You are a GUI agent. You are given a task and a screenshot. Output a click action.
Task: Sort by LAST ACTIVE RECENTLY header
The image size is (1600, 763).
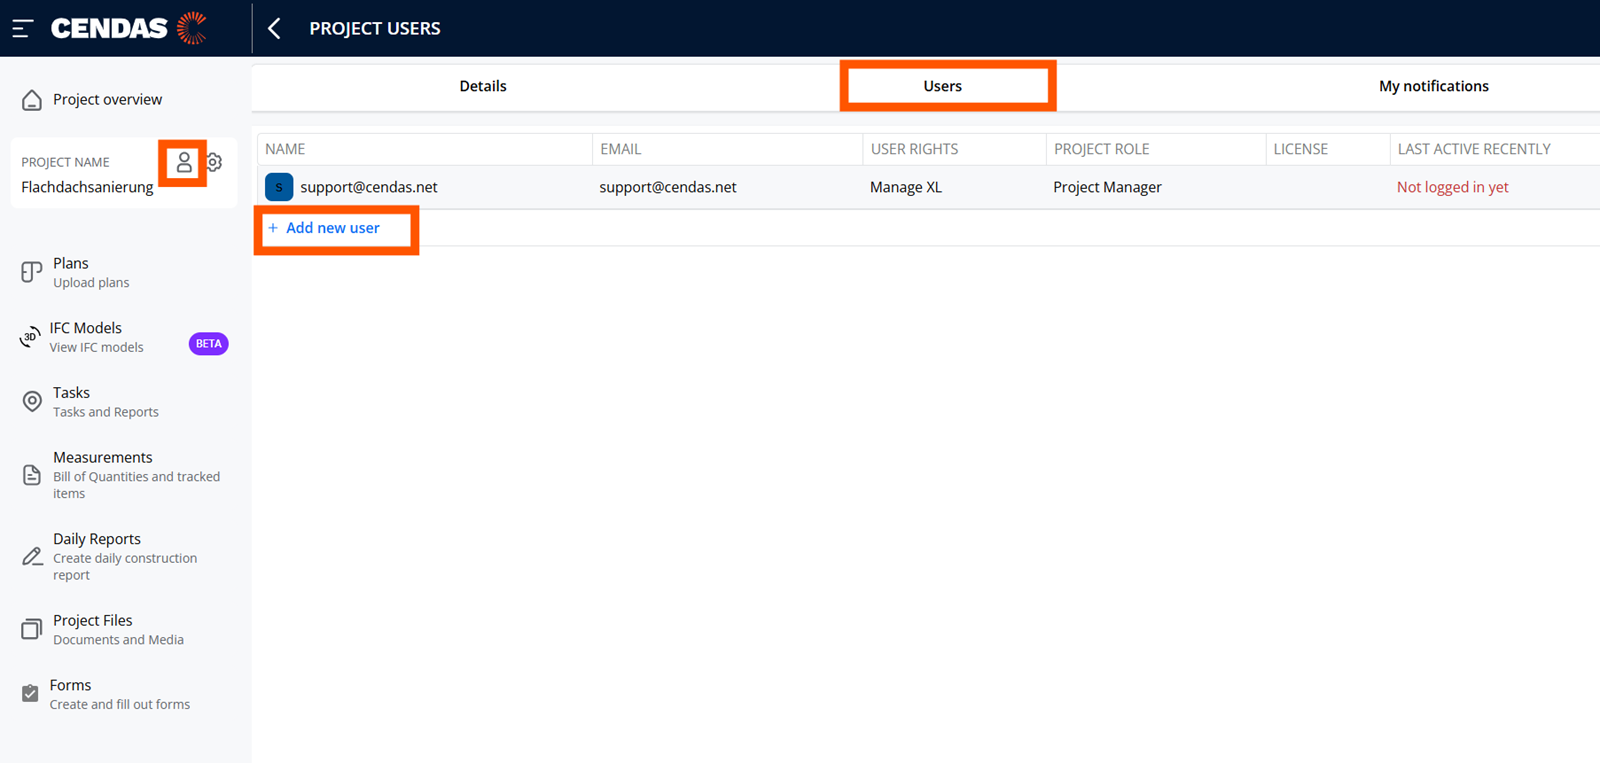click(x=1474, y=149)
